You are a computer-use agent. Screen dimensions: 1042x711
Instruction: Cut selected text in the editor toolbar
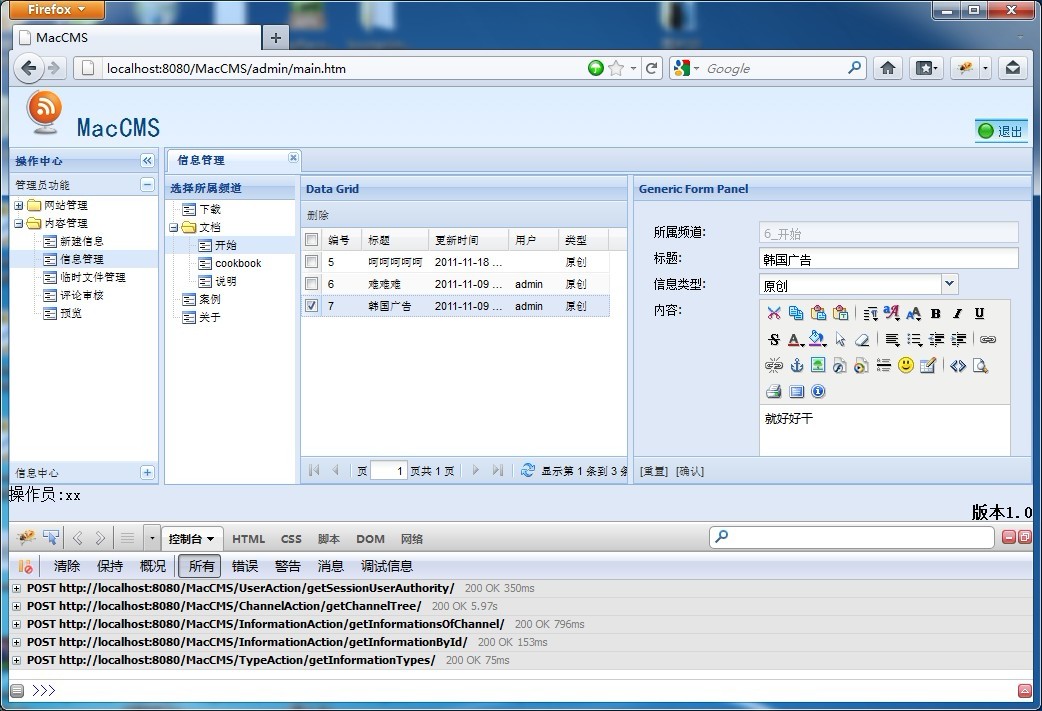[774, 313]
